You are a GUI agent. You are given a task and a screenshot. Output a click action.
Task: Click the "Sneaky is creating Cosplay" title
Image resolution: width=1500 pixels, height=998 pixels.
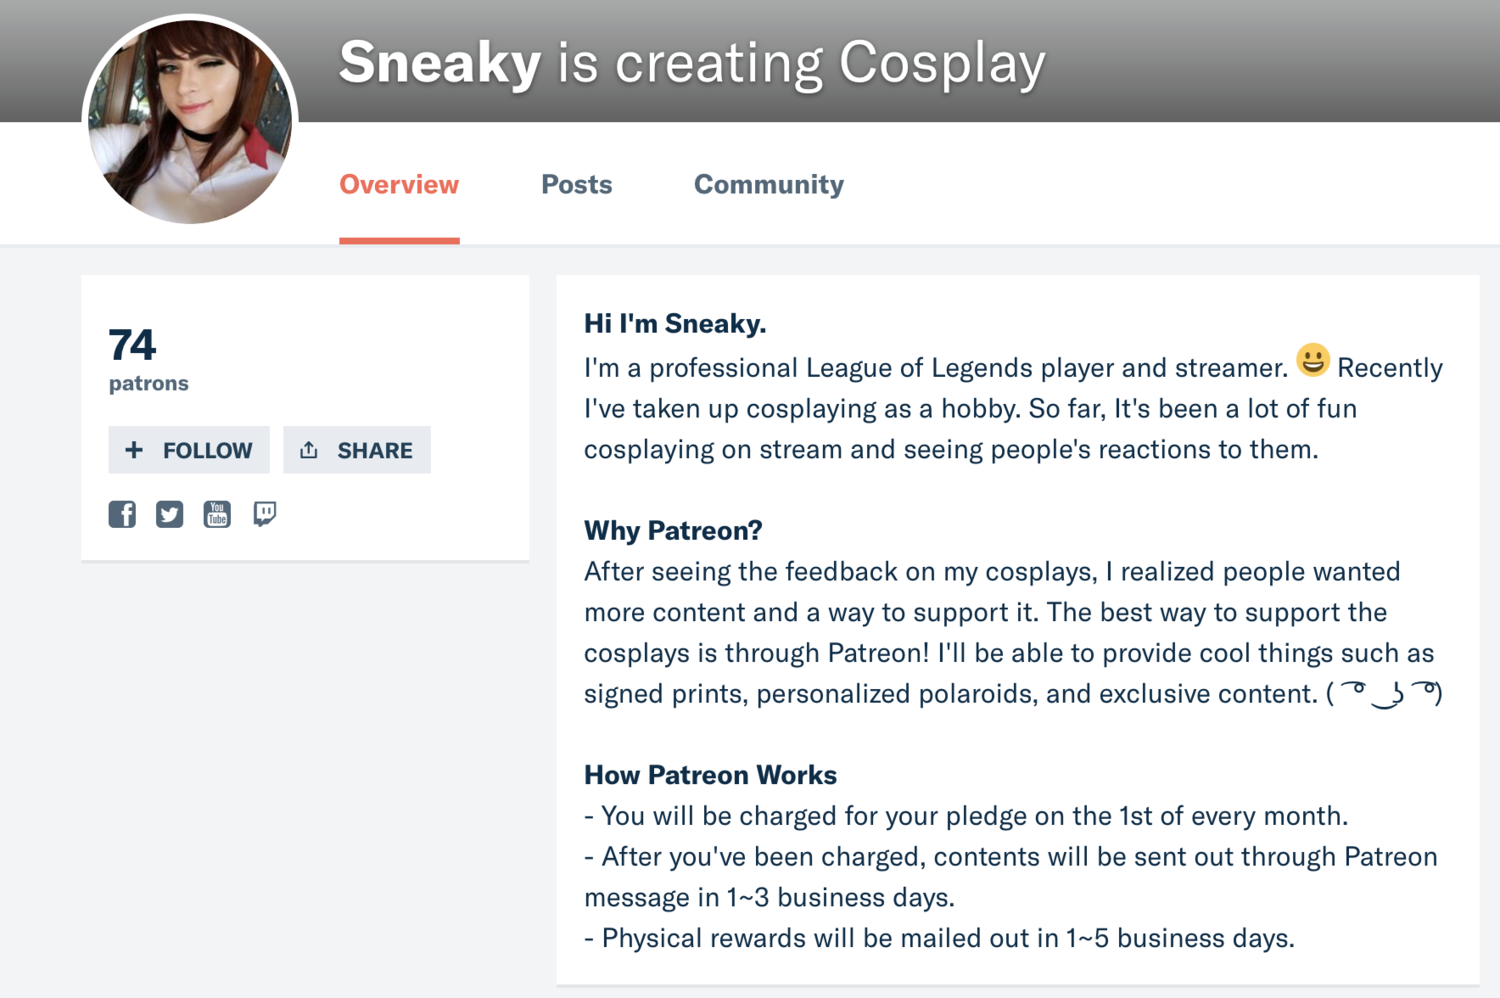coord(692,63)
